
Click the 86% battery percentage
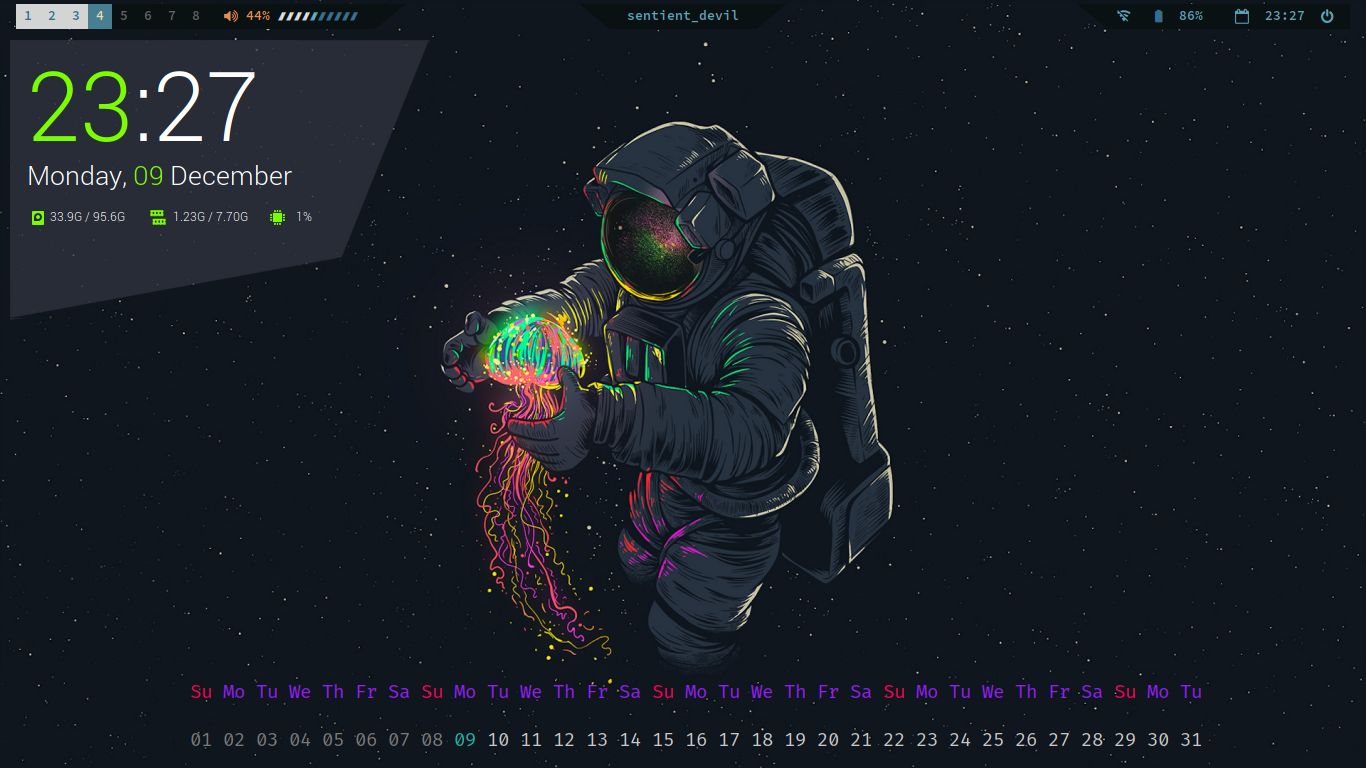tap(1191, 16)
